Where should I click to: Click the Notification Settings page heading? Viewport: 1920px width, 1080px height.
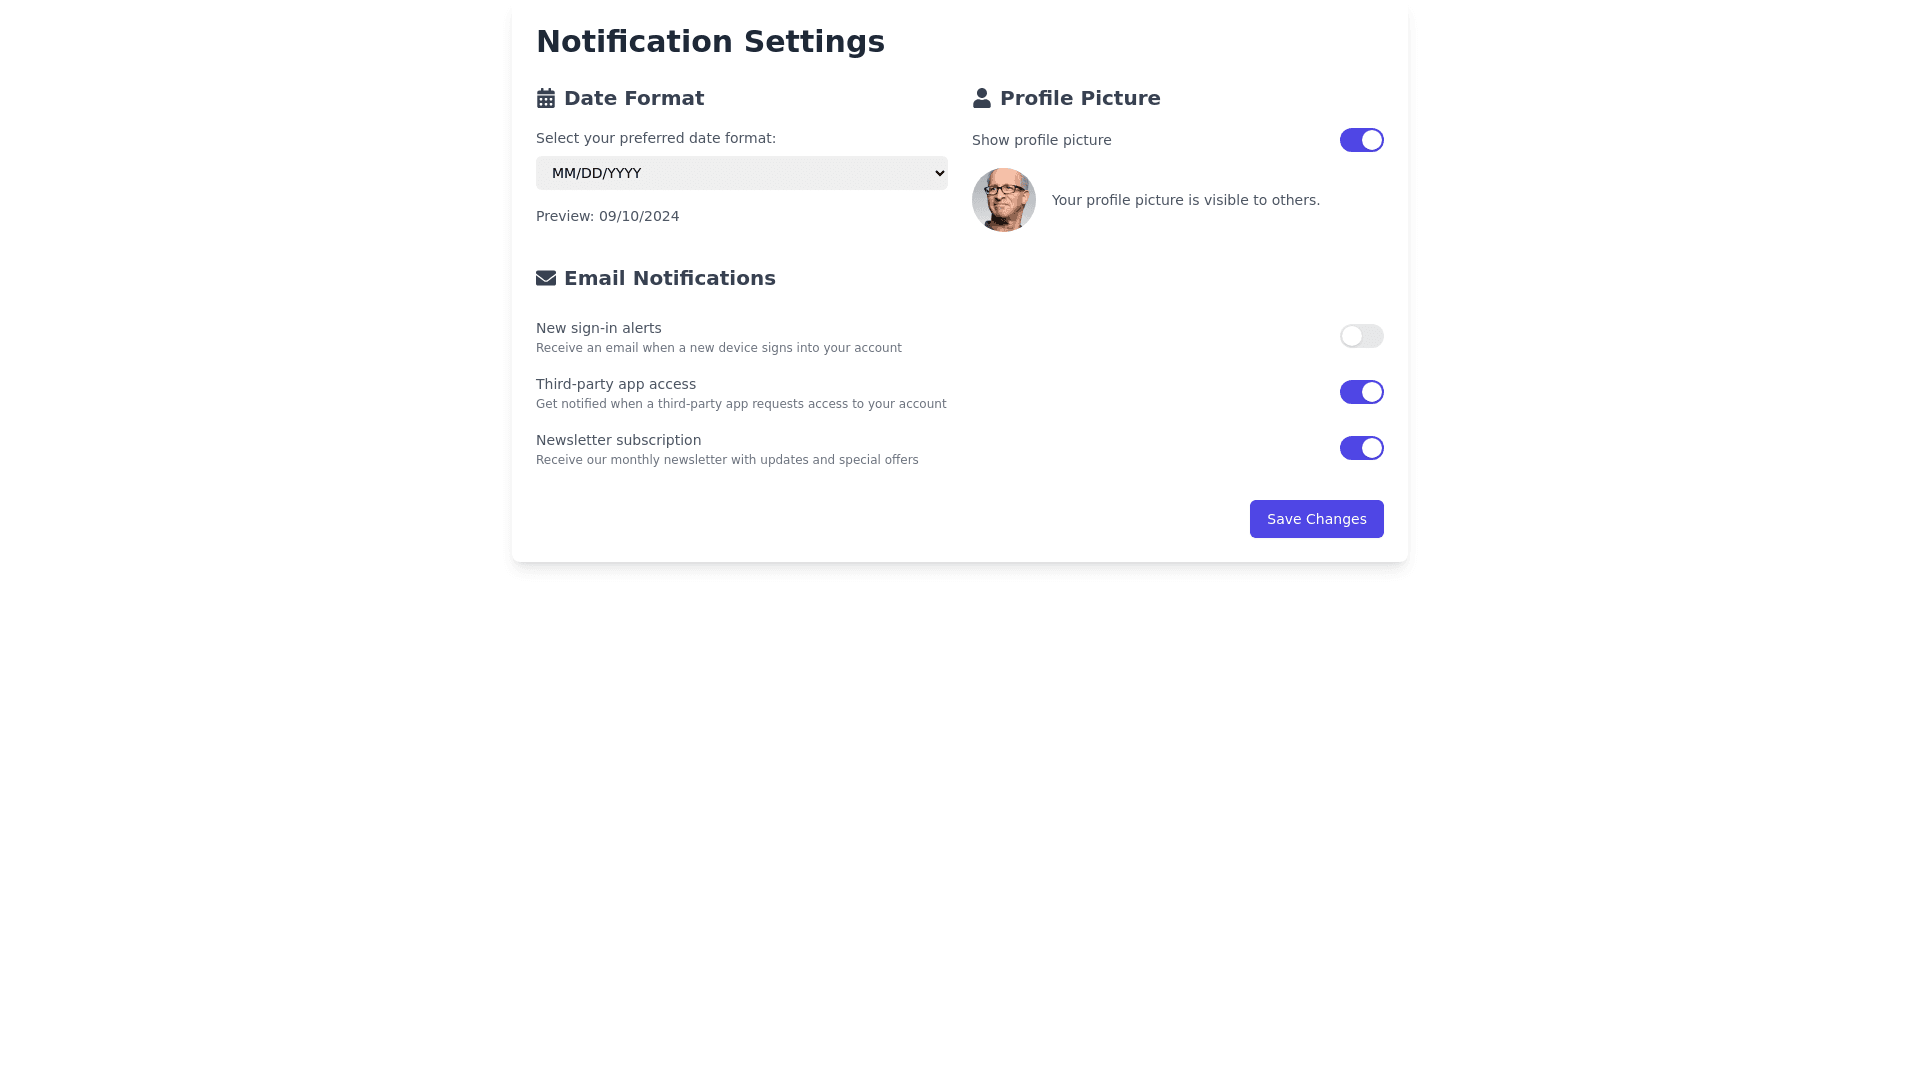click(x=710, y=42)
